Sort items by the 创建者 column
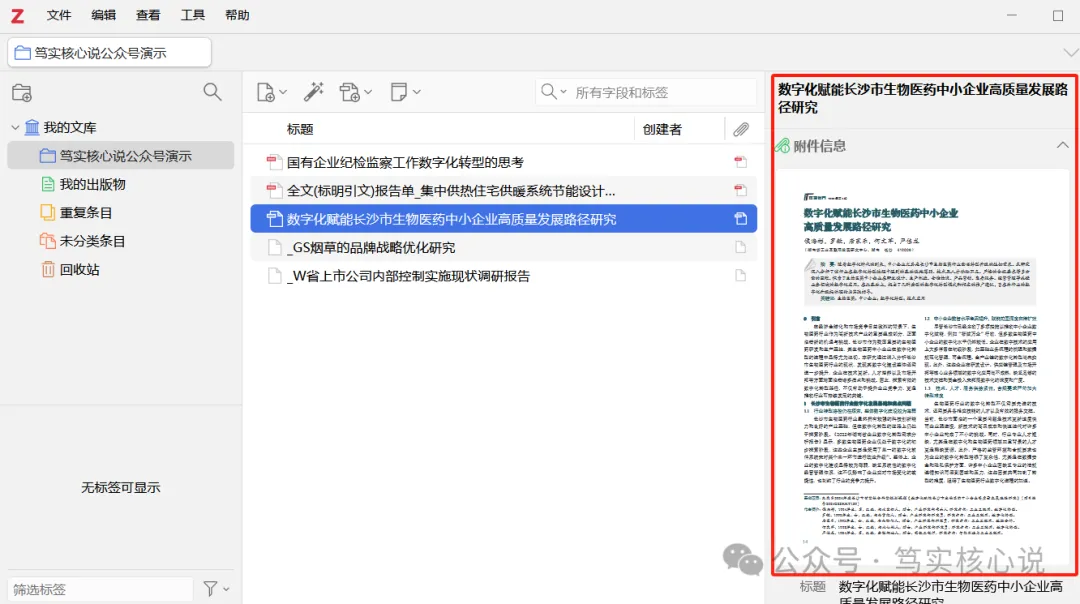The image size is (1080, 604). [662, 129]
